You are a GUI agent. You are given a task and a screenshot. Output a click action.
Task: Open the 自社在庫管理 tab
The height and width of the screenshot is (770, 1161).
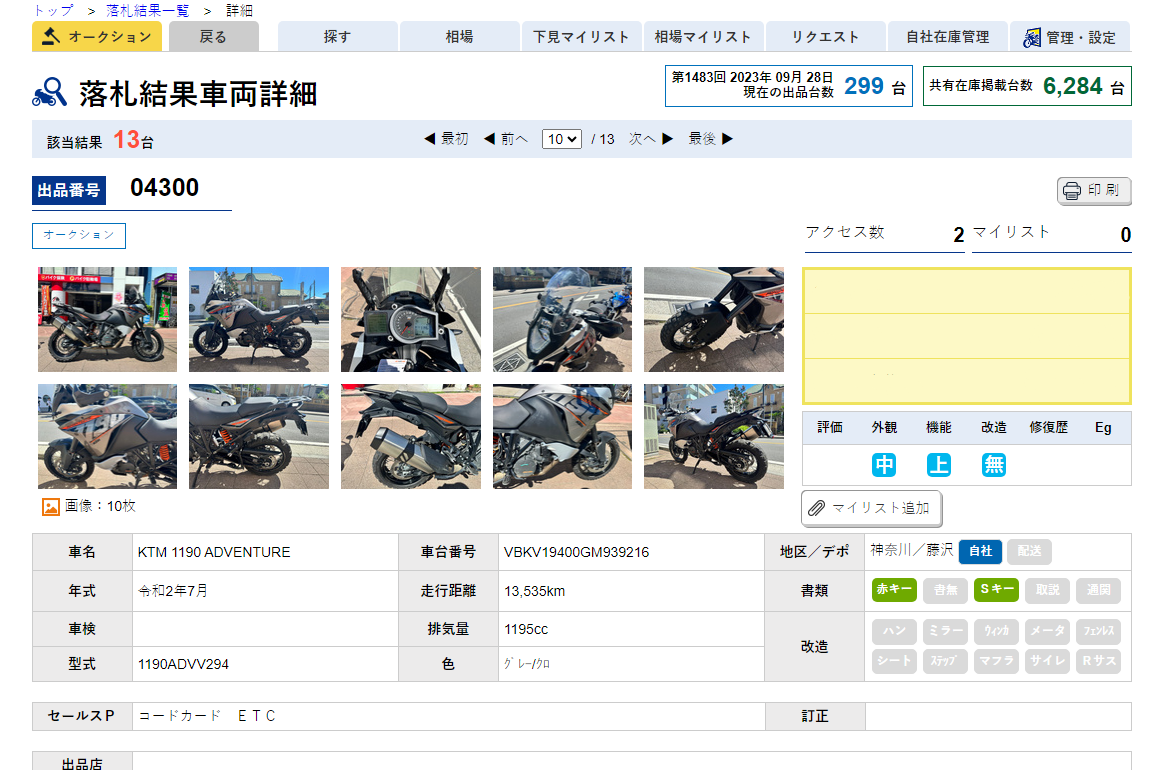[948, 36]
